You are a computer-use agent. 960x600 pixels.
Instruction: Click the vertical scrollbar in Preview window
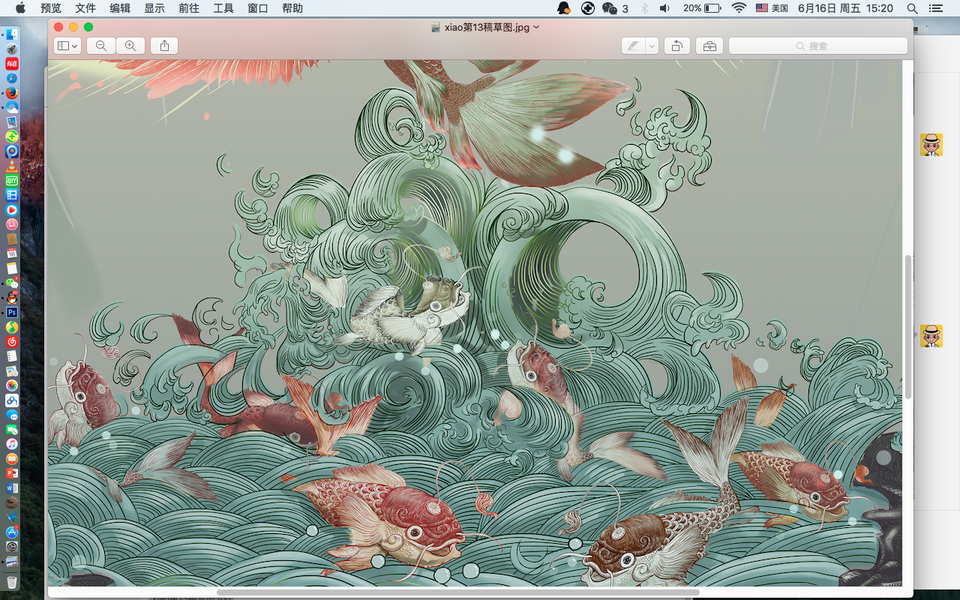[908, 326]
